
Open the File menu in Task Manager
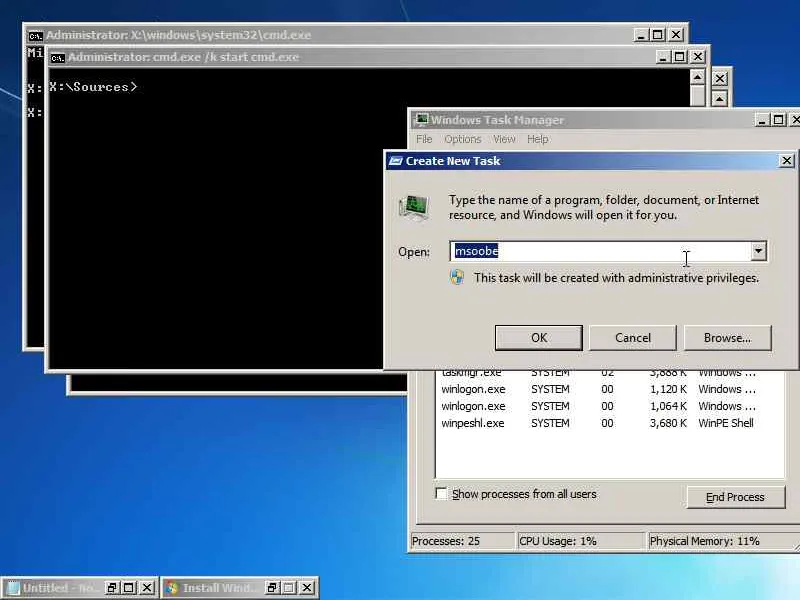[x=423, y=139]
